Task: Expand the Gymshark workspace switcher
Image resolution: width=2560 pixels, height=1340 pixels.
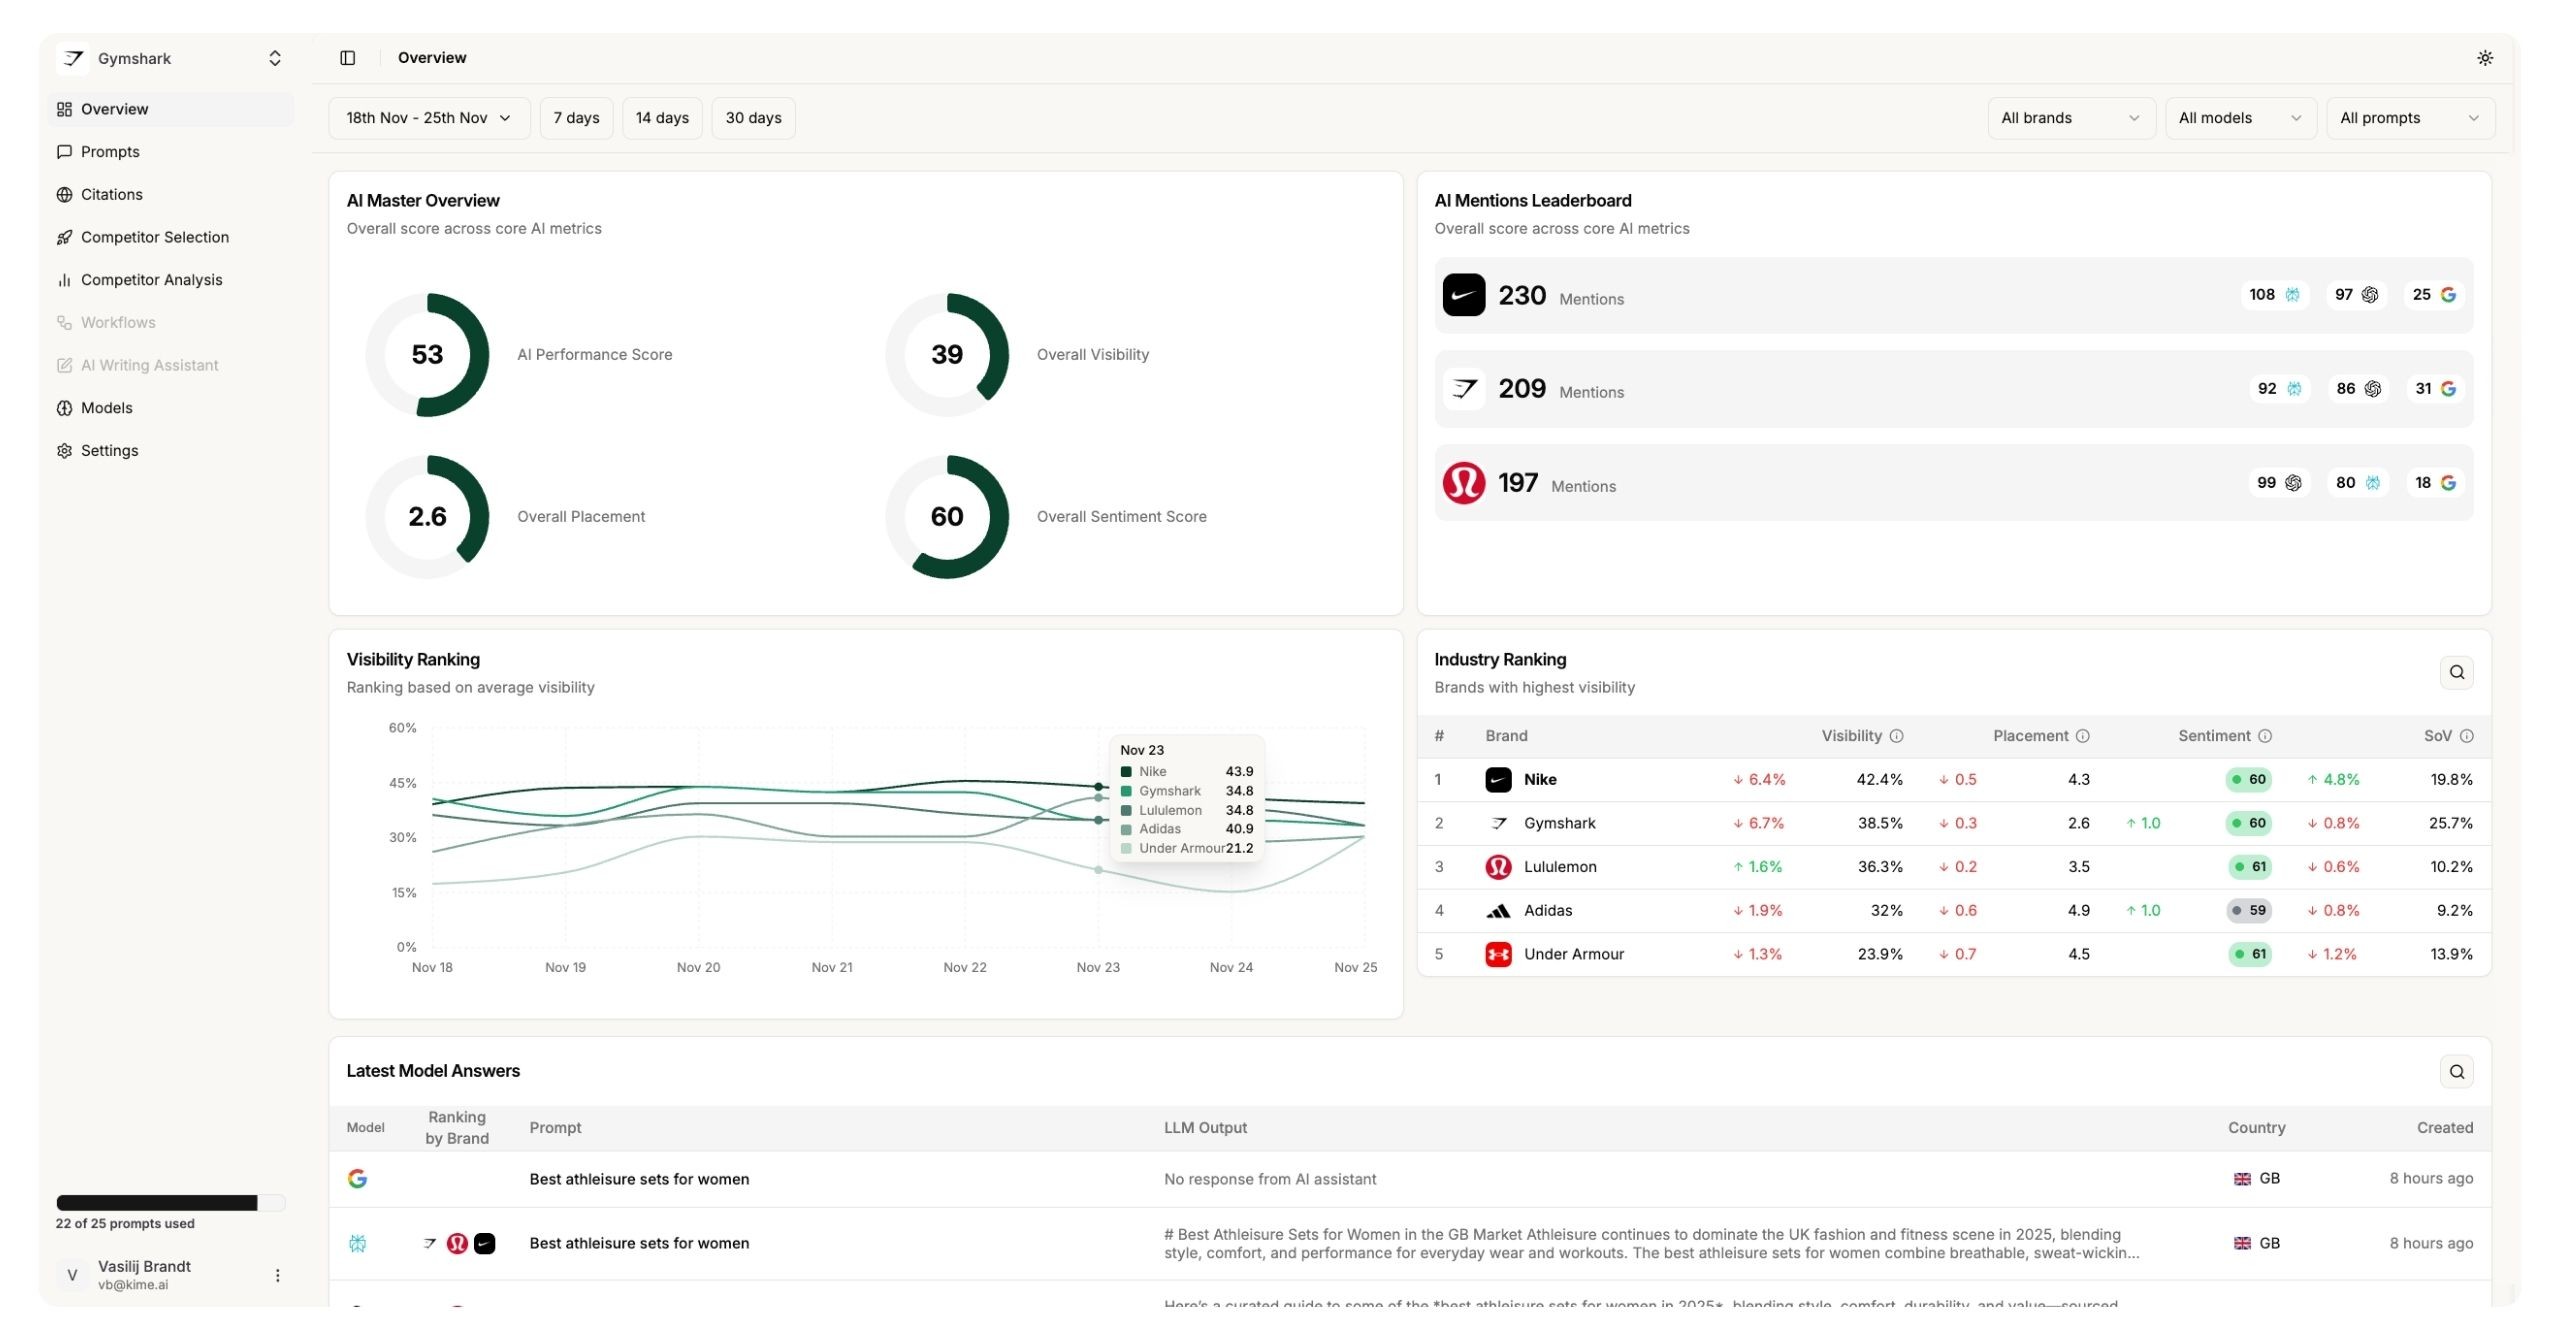Action: point(274,58)
